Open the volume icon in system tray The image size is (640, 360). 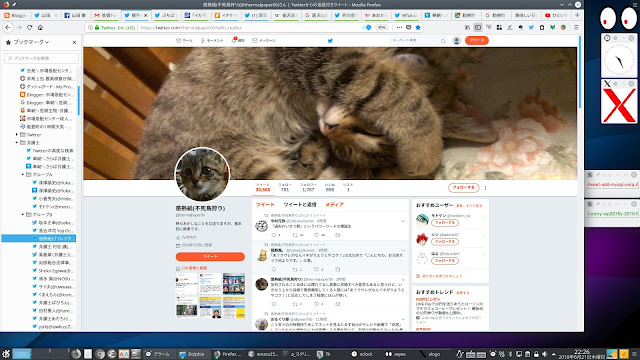point(544,354)
